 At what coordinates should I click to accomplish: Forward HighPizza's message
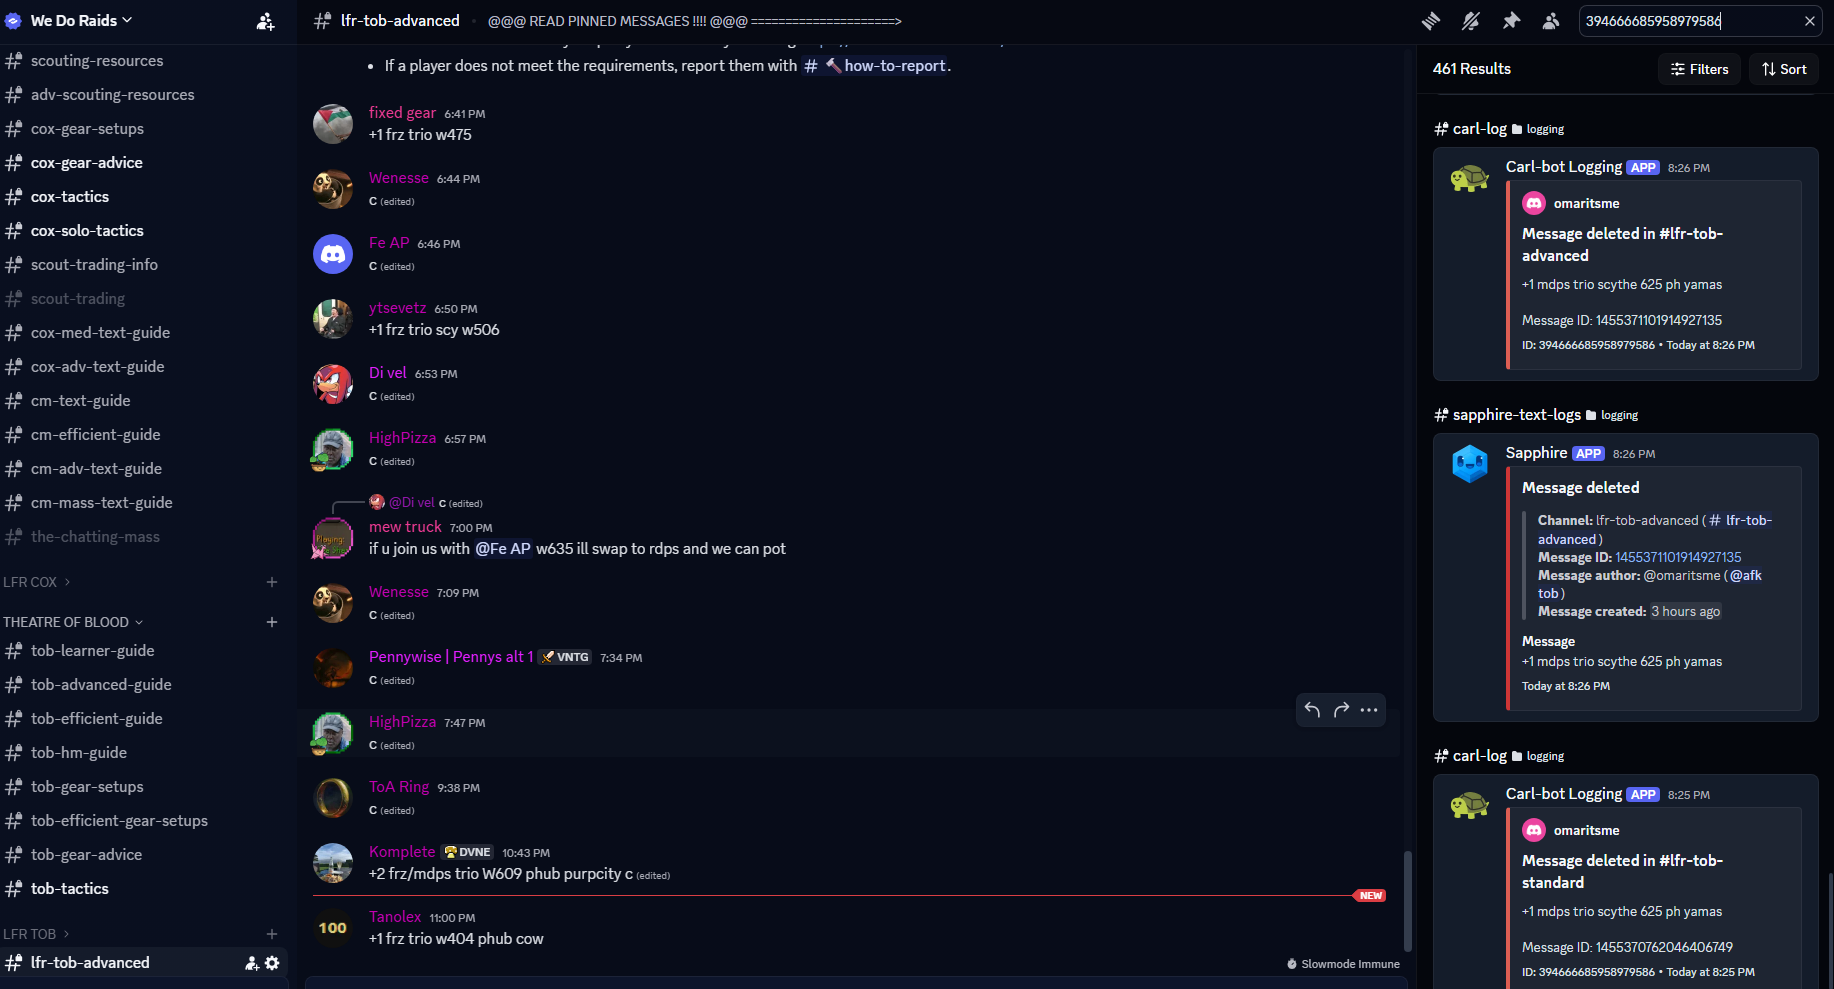click(1340, 710)
